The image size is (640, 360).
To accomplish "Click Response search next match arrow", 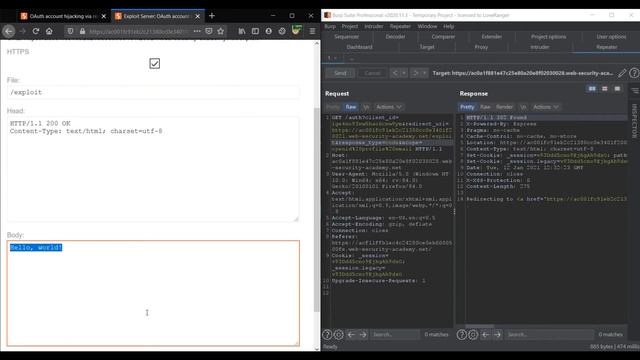I will (497, 335).
